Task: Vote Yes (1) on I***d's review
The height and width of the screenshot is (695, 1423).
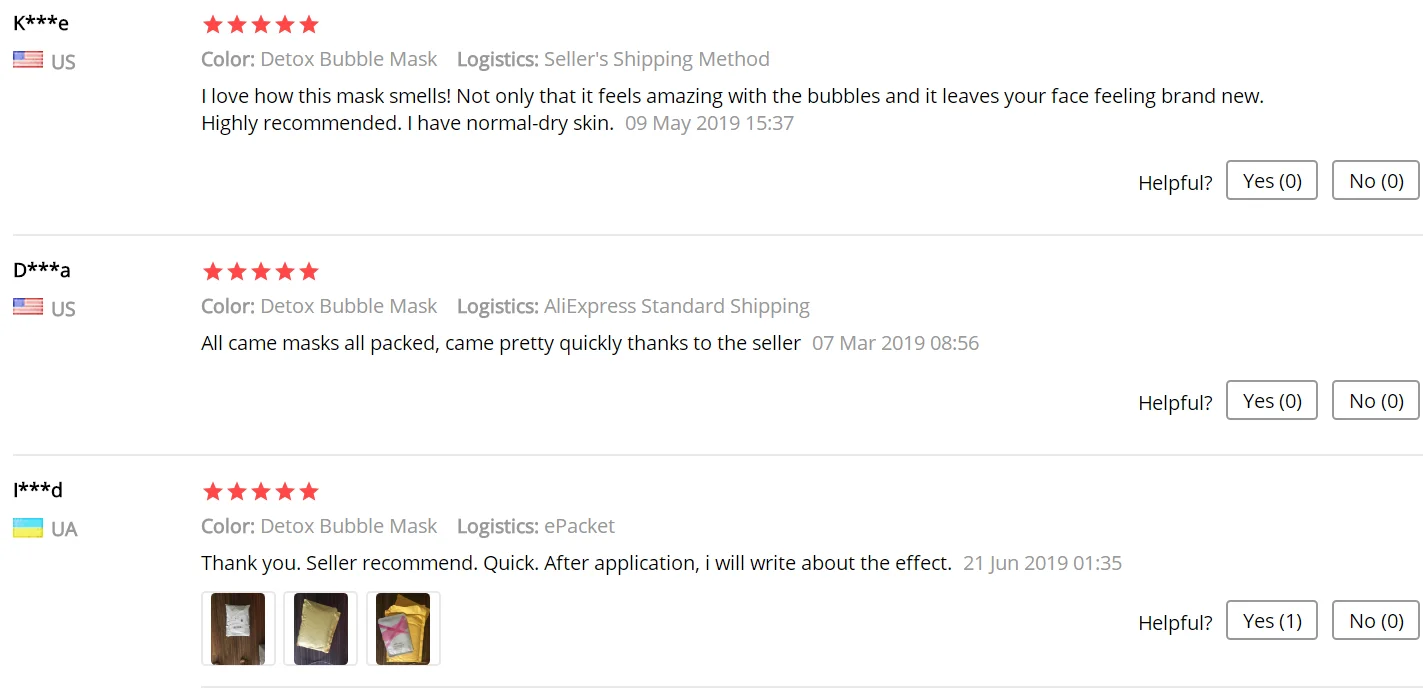Action: point(1271,621)
